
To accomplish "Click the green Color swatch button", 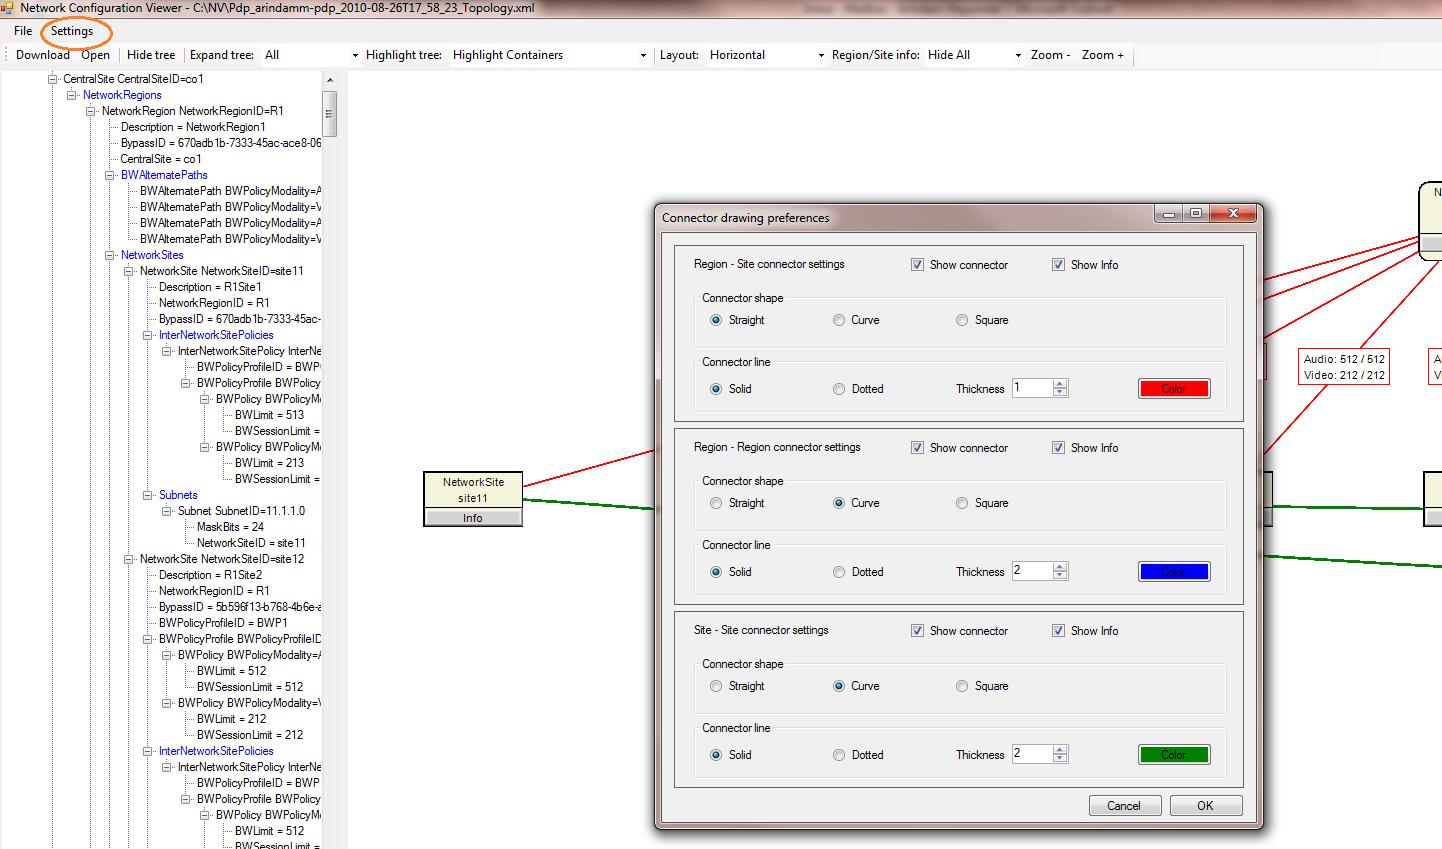I will (x=1174, y=755).
